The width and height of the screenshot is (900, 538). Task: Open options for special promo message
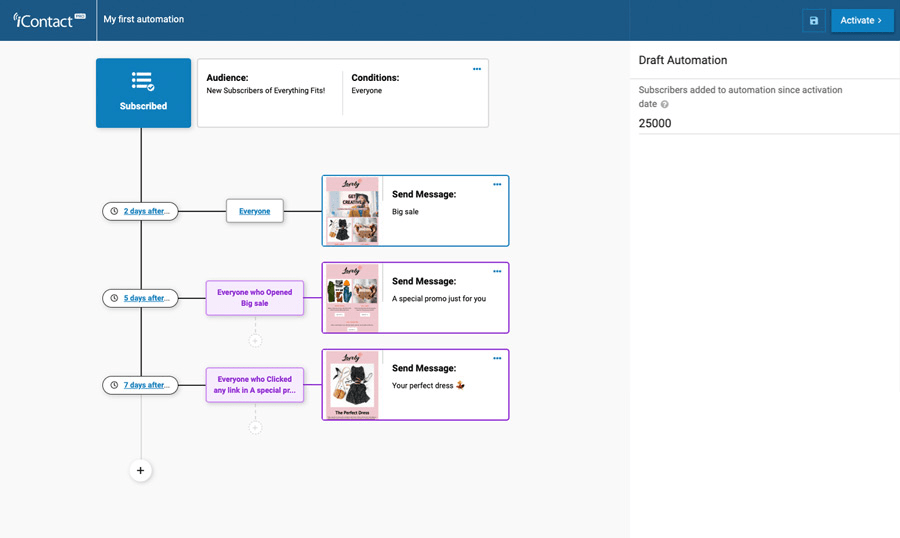coord(497,271)
